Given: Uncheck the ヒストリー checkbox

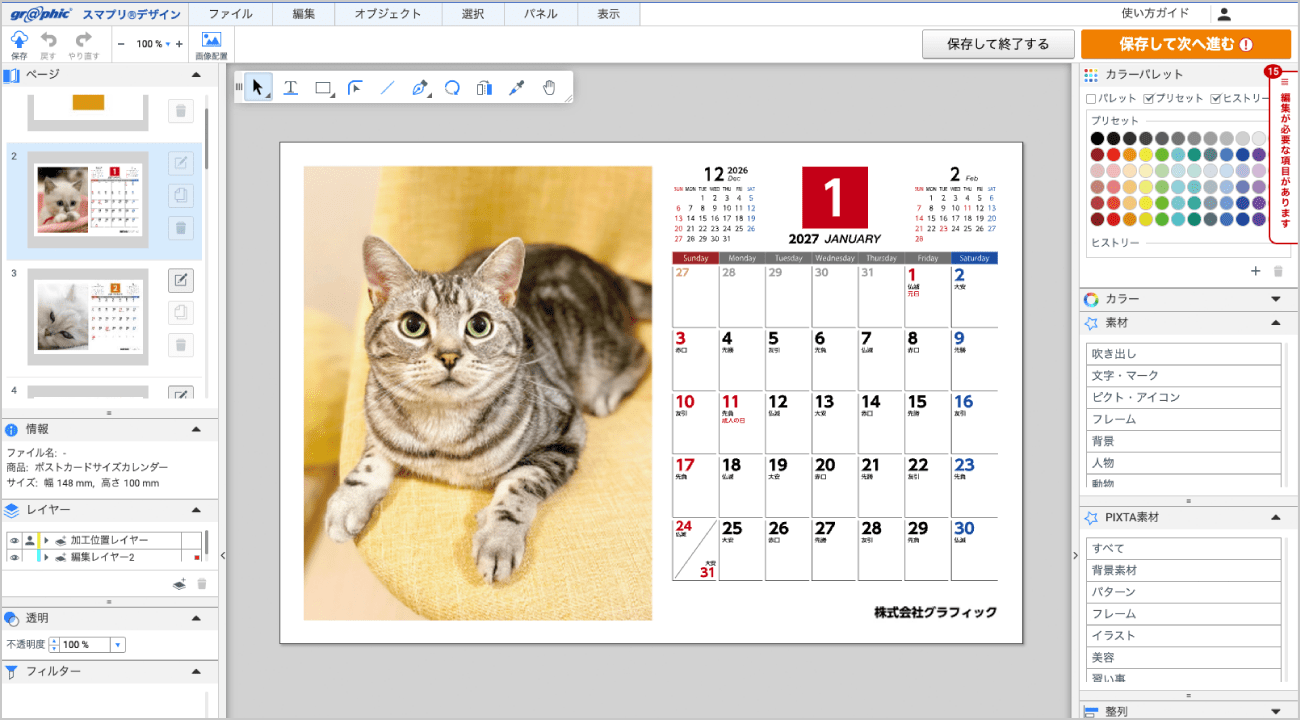Looking at the screenshot, I should [1216, 99].
